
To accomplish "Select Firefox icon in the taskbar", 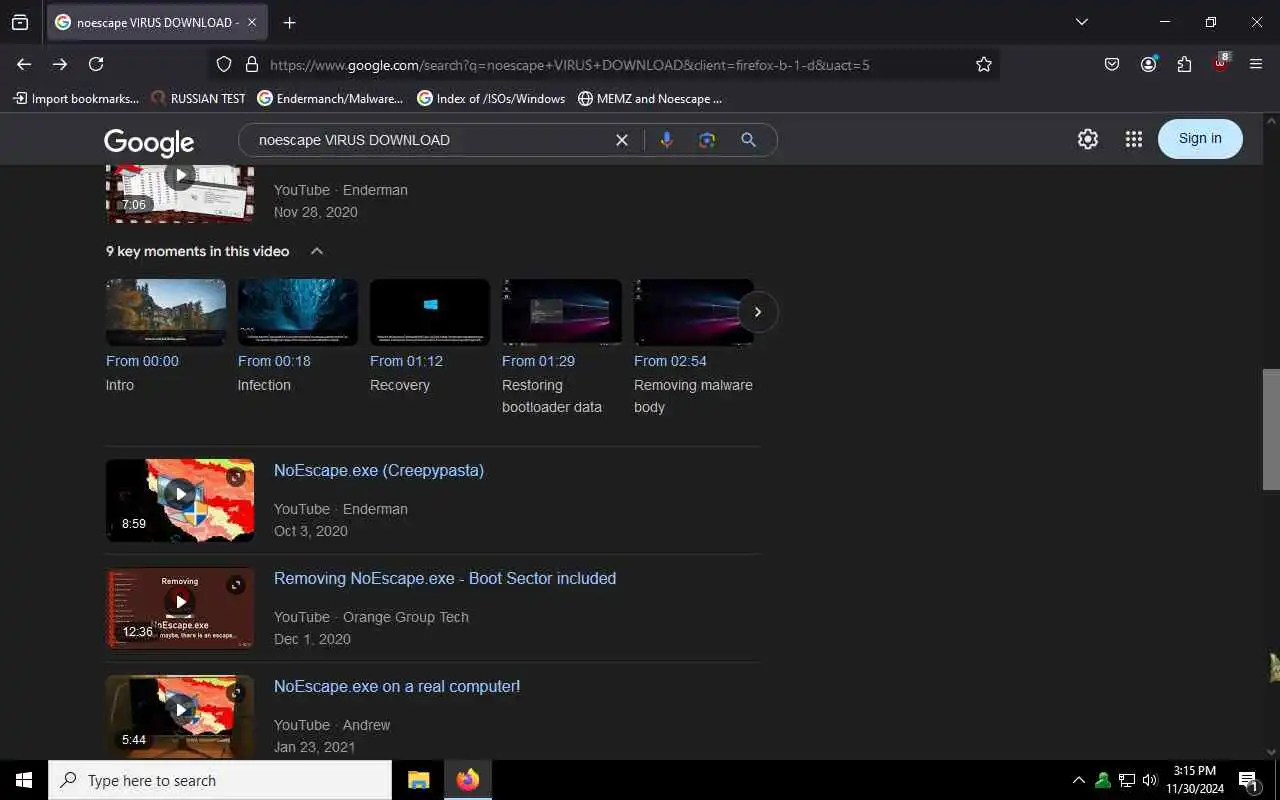I will click(x=467, y=780).
